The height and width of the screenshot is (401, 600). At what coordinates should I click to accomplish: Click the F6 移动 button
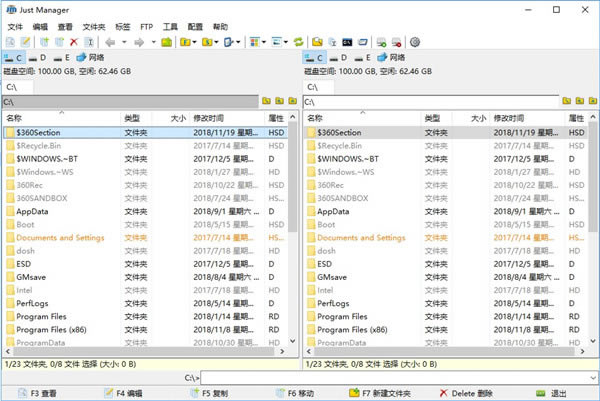pyautogui.click(x=295, y=393)
